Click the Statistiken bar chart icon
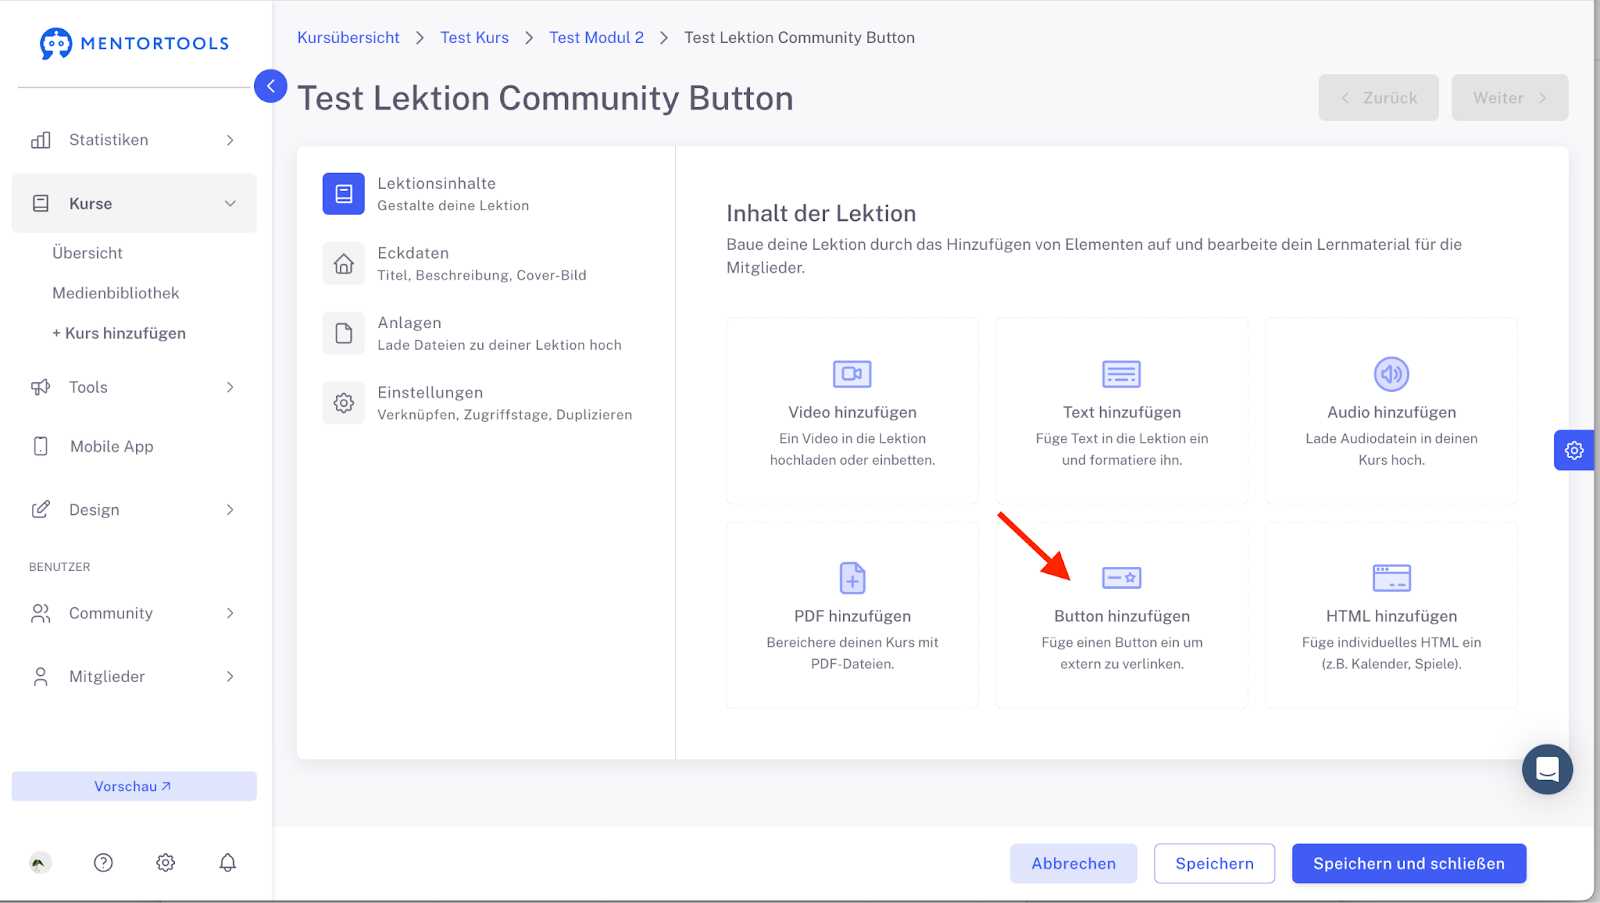 click(x=41, y=140)
